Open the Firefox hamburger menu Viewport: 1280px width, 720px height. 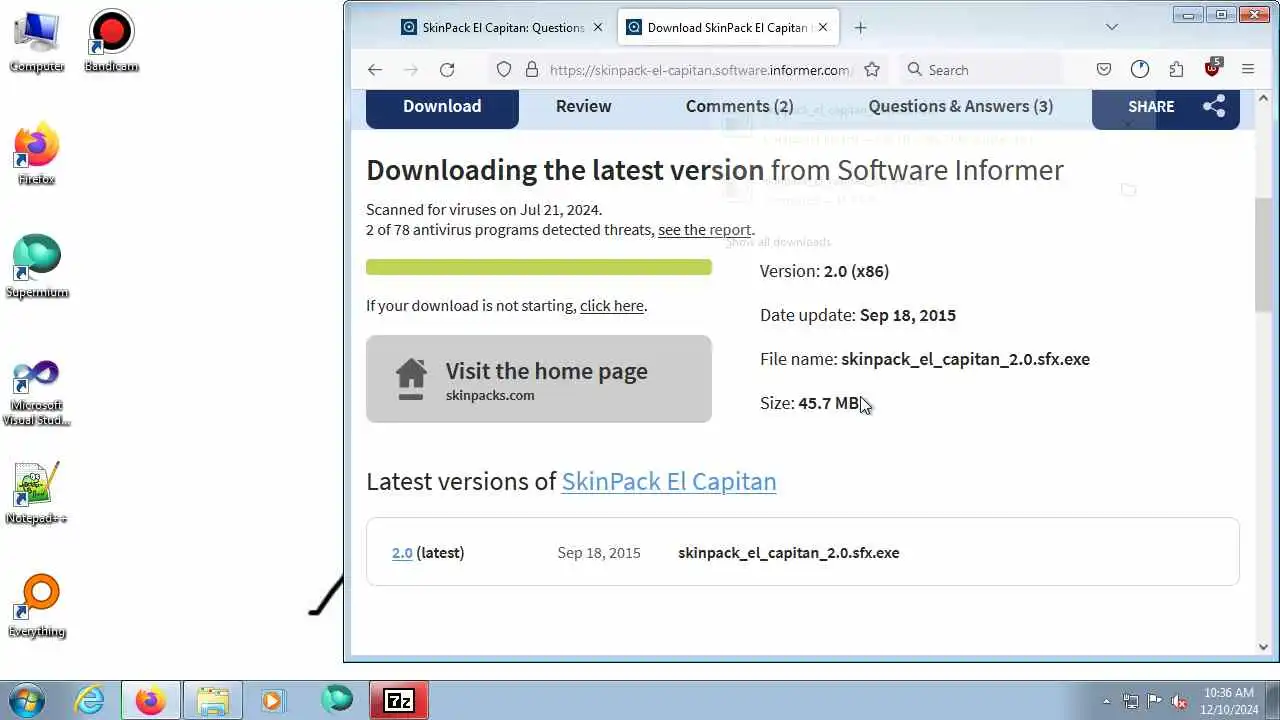(1248, 69)
